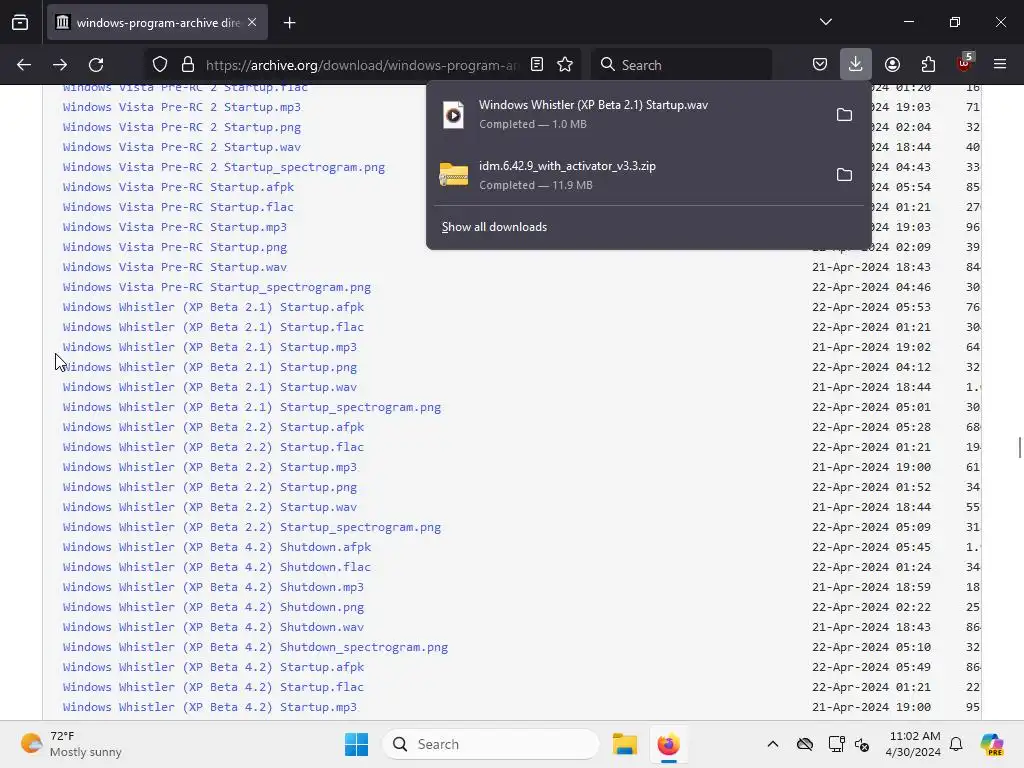Image resolution: width=1024 pixels, height=768 pixels.
Task: Open File Explorer from taskbar
Action: point(625,744)
